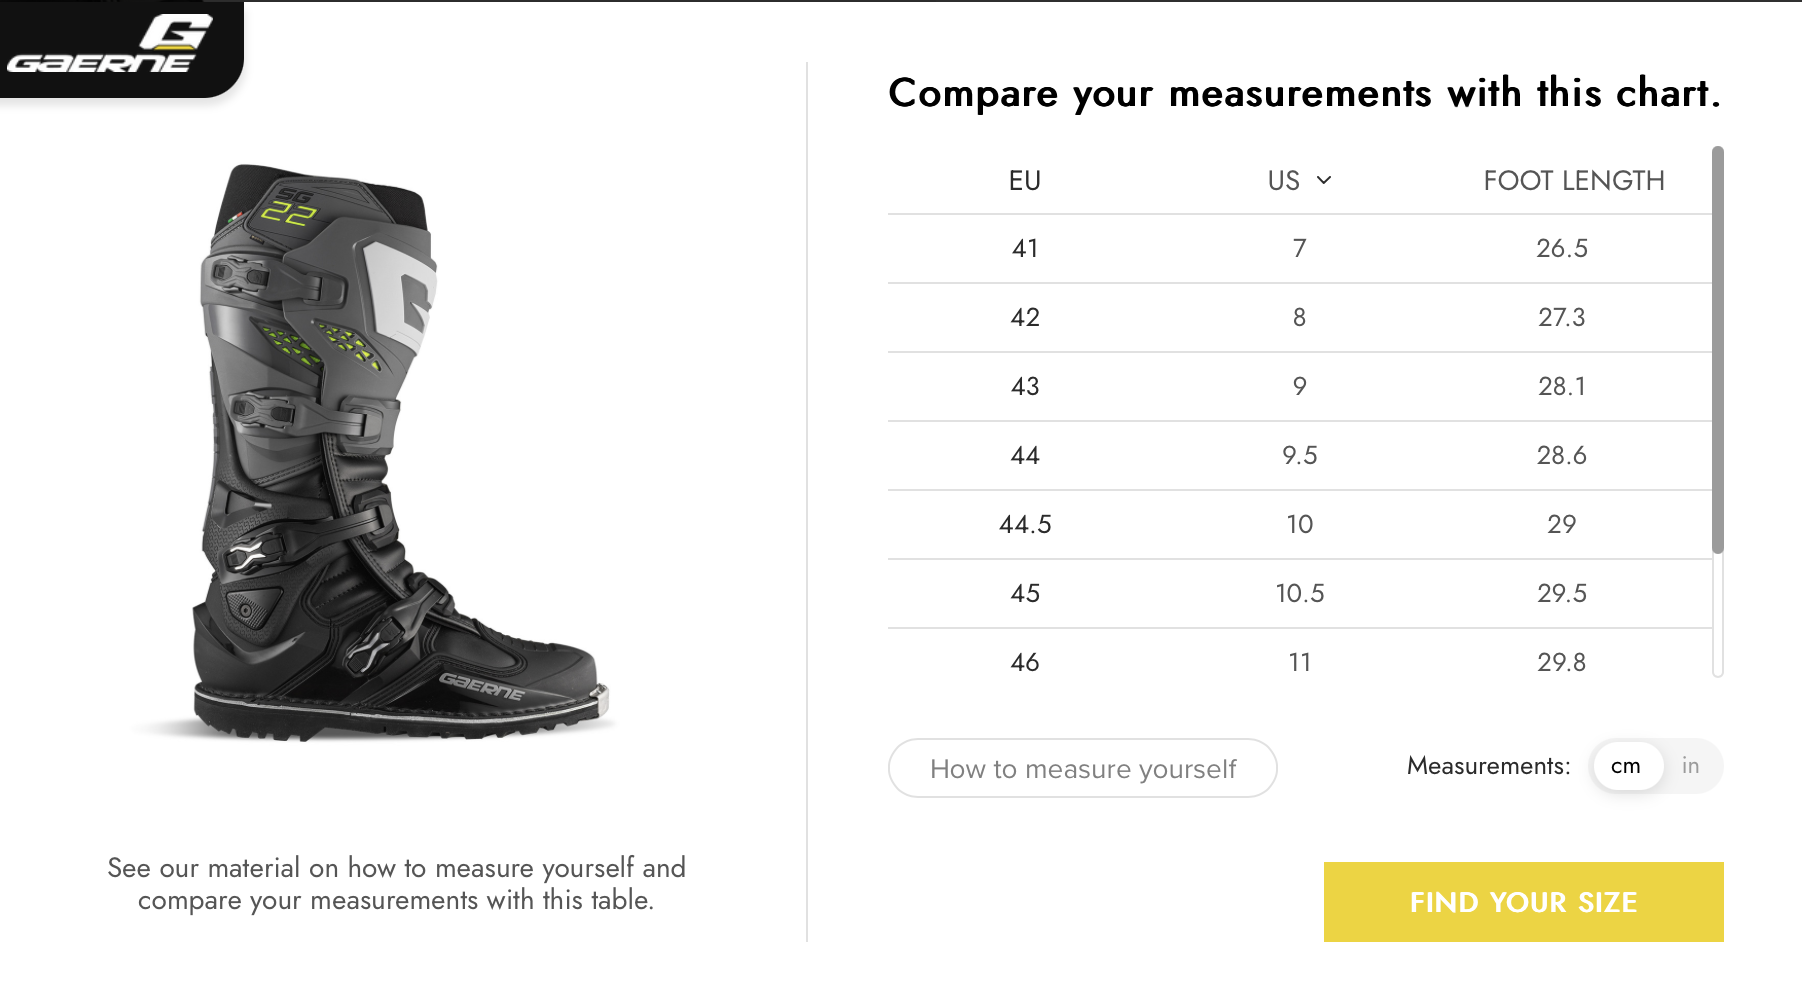Click the Find Your Size button
This screenshot has width=1802, height=1002.
tap(1523, 902)
